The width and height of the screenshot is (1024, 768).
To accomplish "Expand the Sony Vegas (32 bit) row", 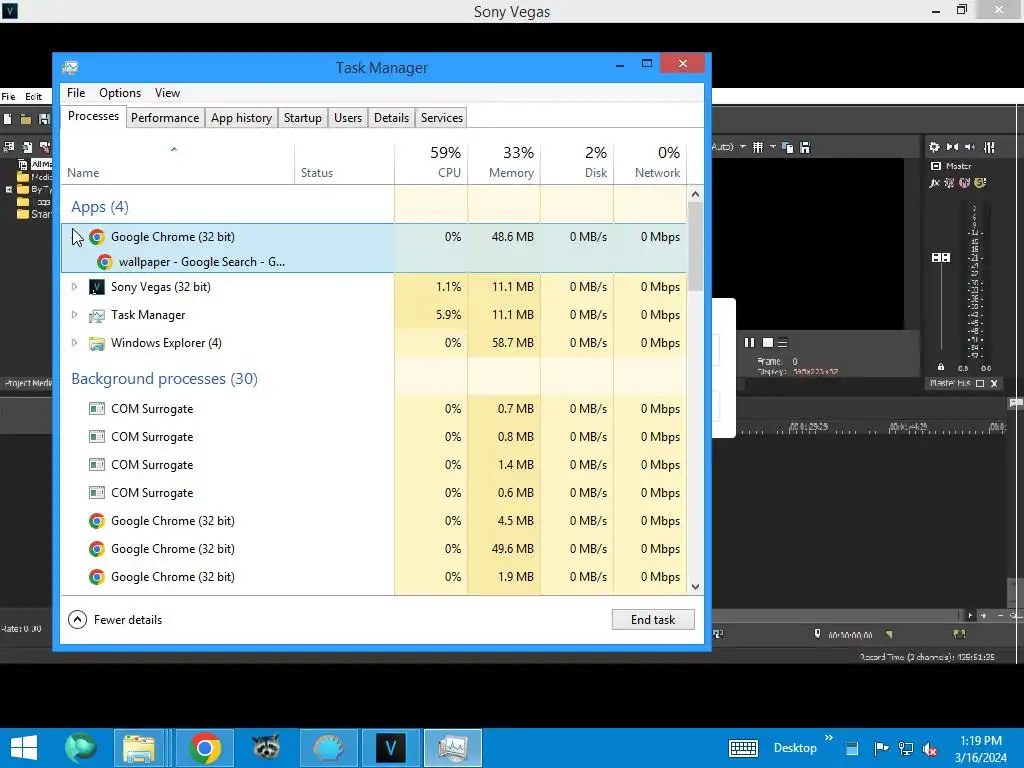I will coord(74,287).
